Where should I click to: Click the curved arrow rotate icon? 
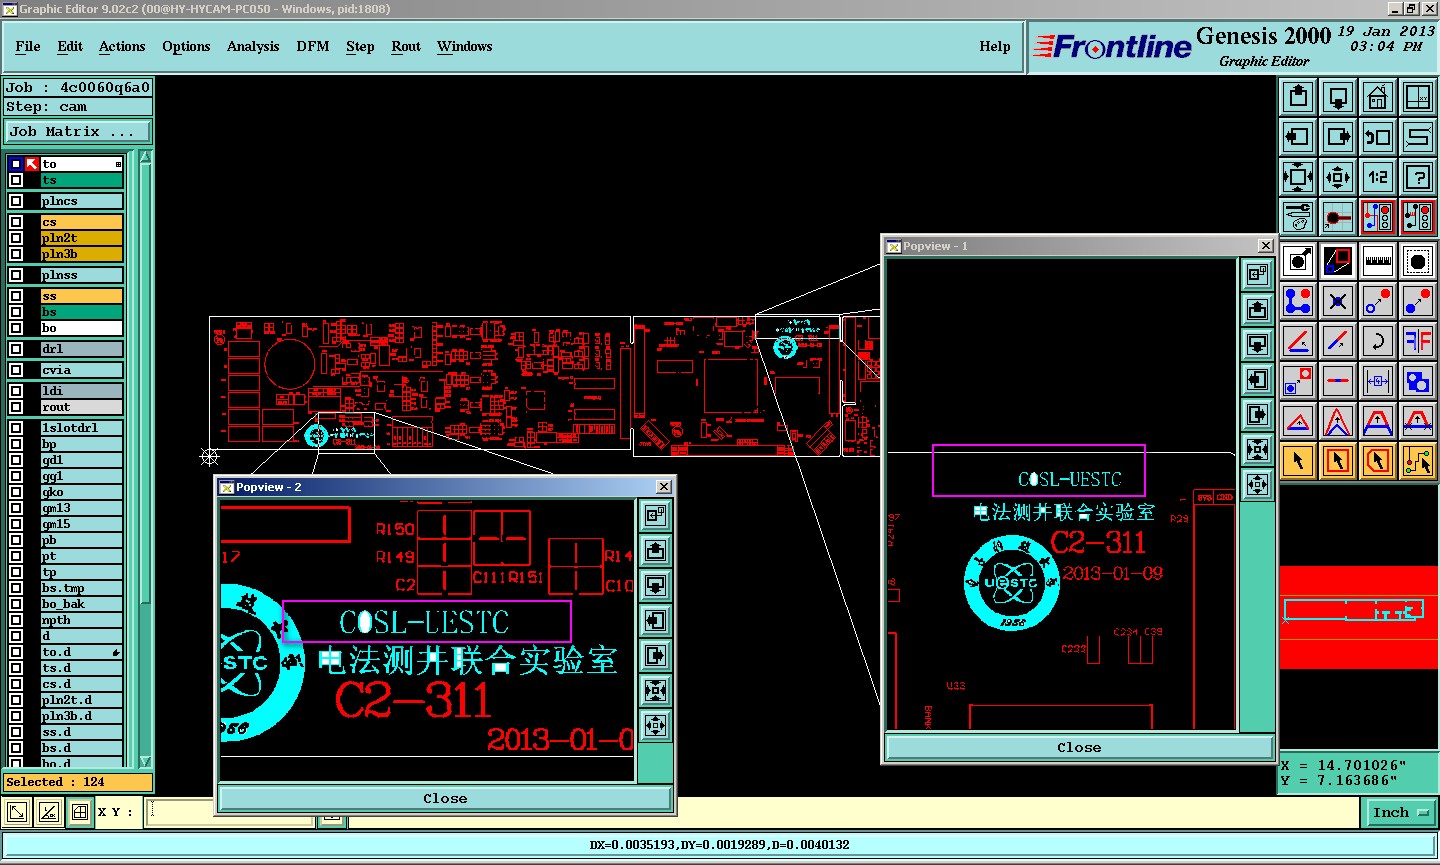[1378, 341]
